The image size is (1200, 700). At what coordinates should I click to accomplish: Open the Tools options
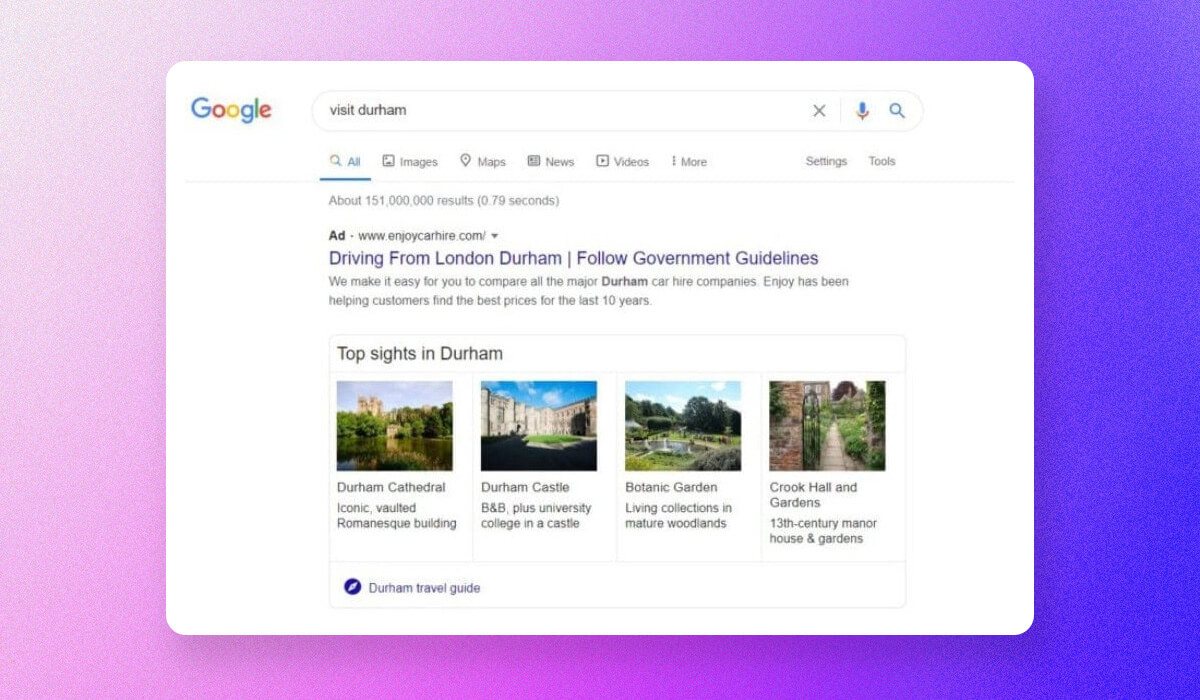click(881, 161)
